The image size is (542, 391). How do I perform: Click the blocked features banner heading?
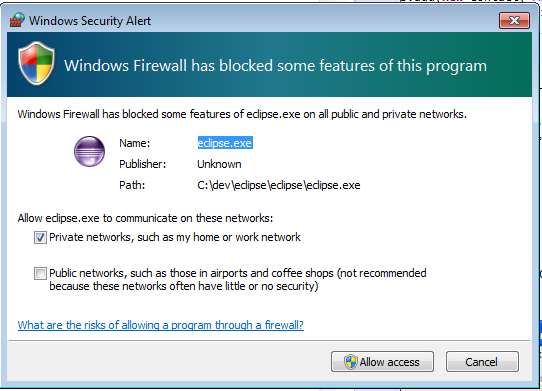point(275,66)
